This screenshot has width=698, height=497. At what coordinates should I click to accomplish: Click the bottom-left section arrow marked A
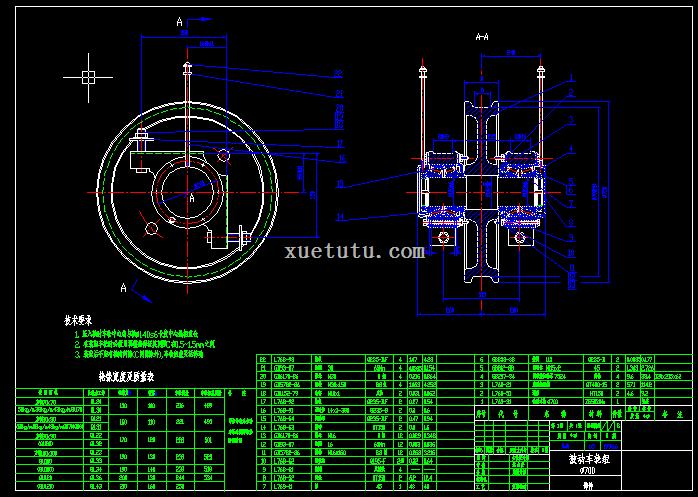point(123,287)
